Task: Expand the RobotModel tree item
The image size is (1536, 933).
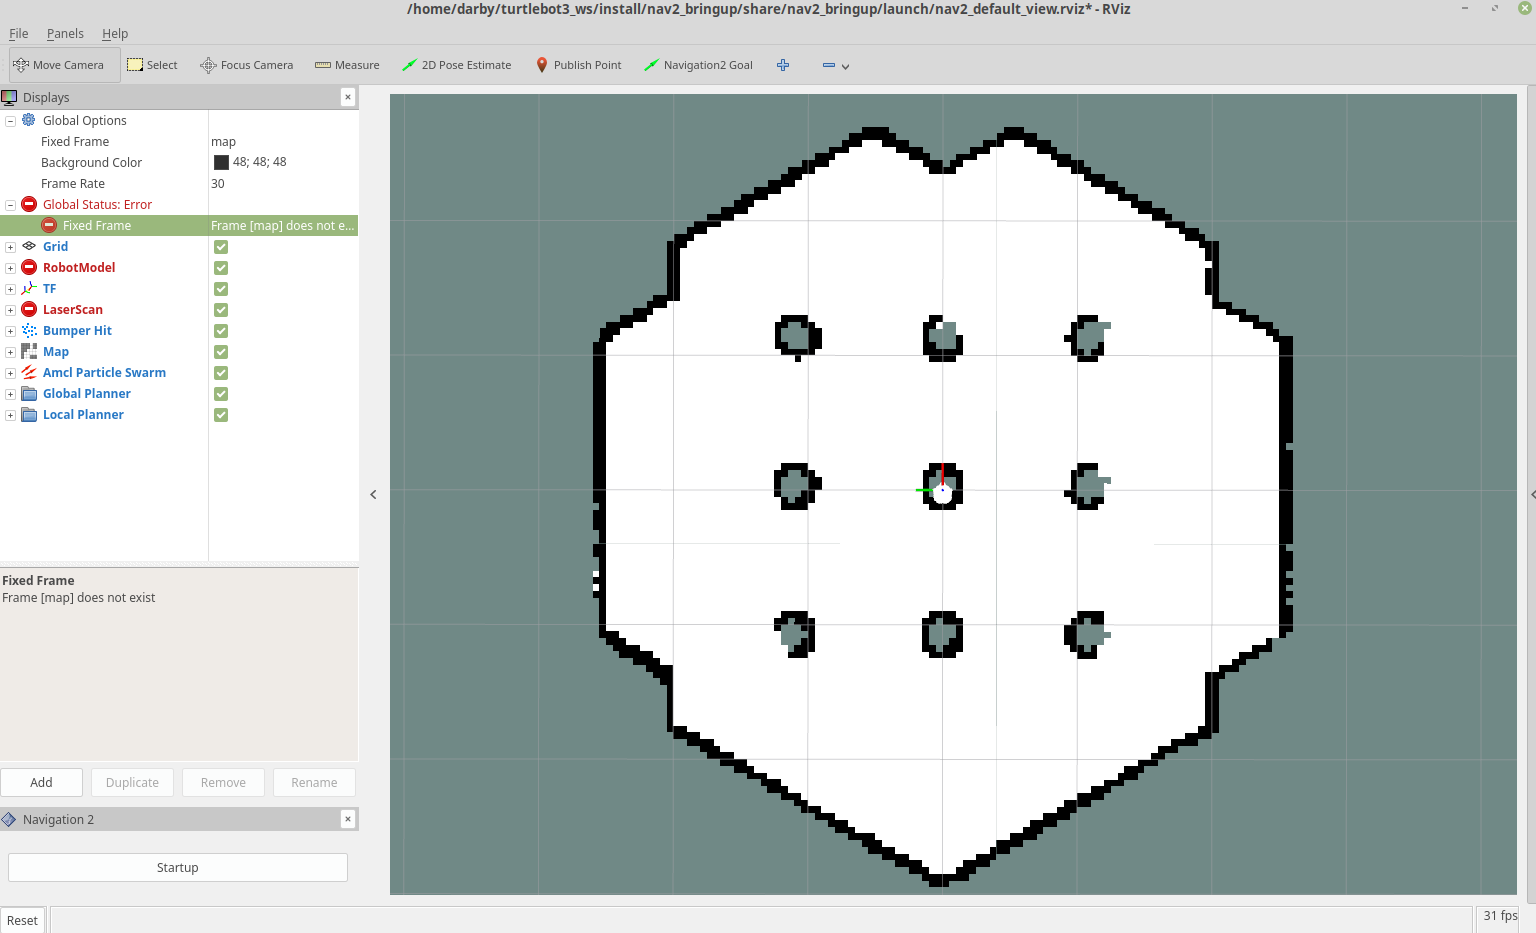Action: coord(10,267)
